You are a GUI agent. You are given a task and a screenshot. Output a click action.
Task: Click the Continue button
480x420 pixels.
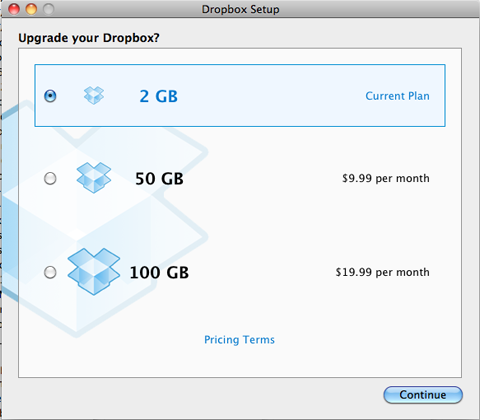(423, 395)
